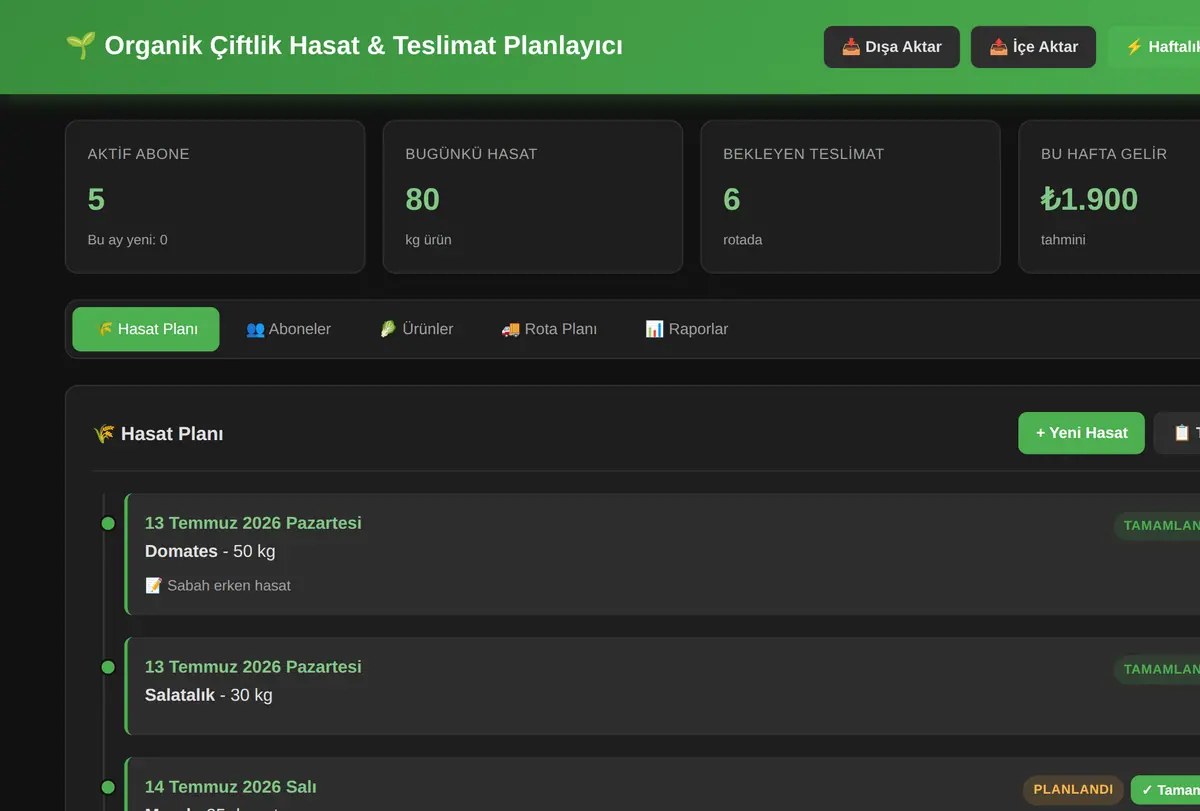Switch to the Hasat Planı tab

(146, 329)
